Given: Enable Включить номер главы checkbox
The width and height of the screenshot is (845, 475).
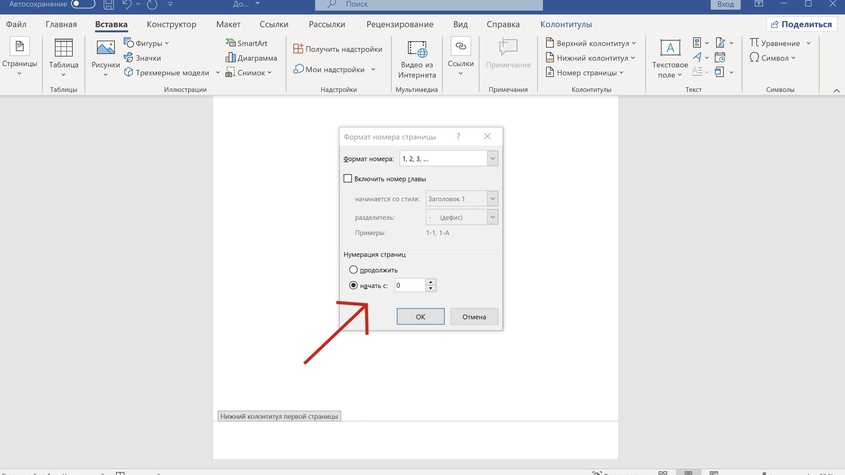Looking at the screenshot, I should coord(348,178).
